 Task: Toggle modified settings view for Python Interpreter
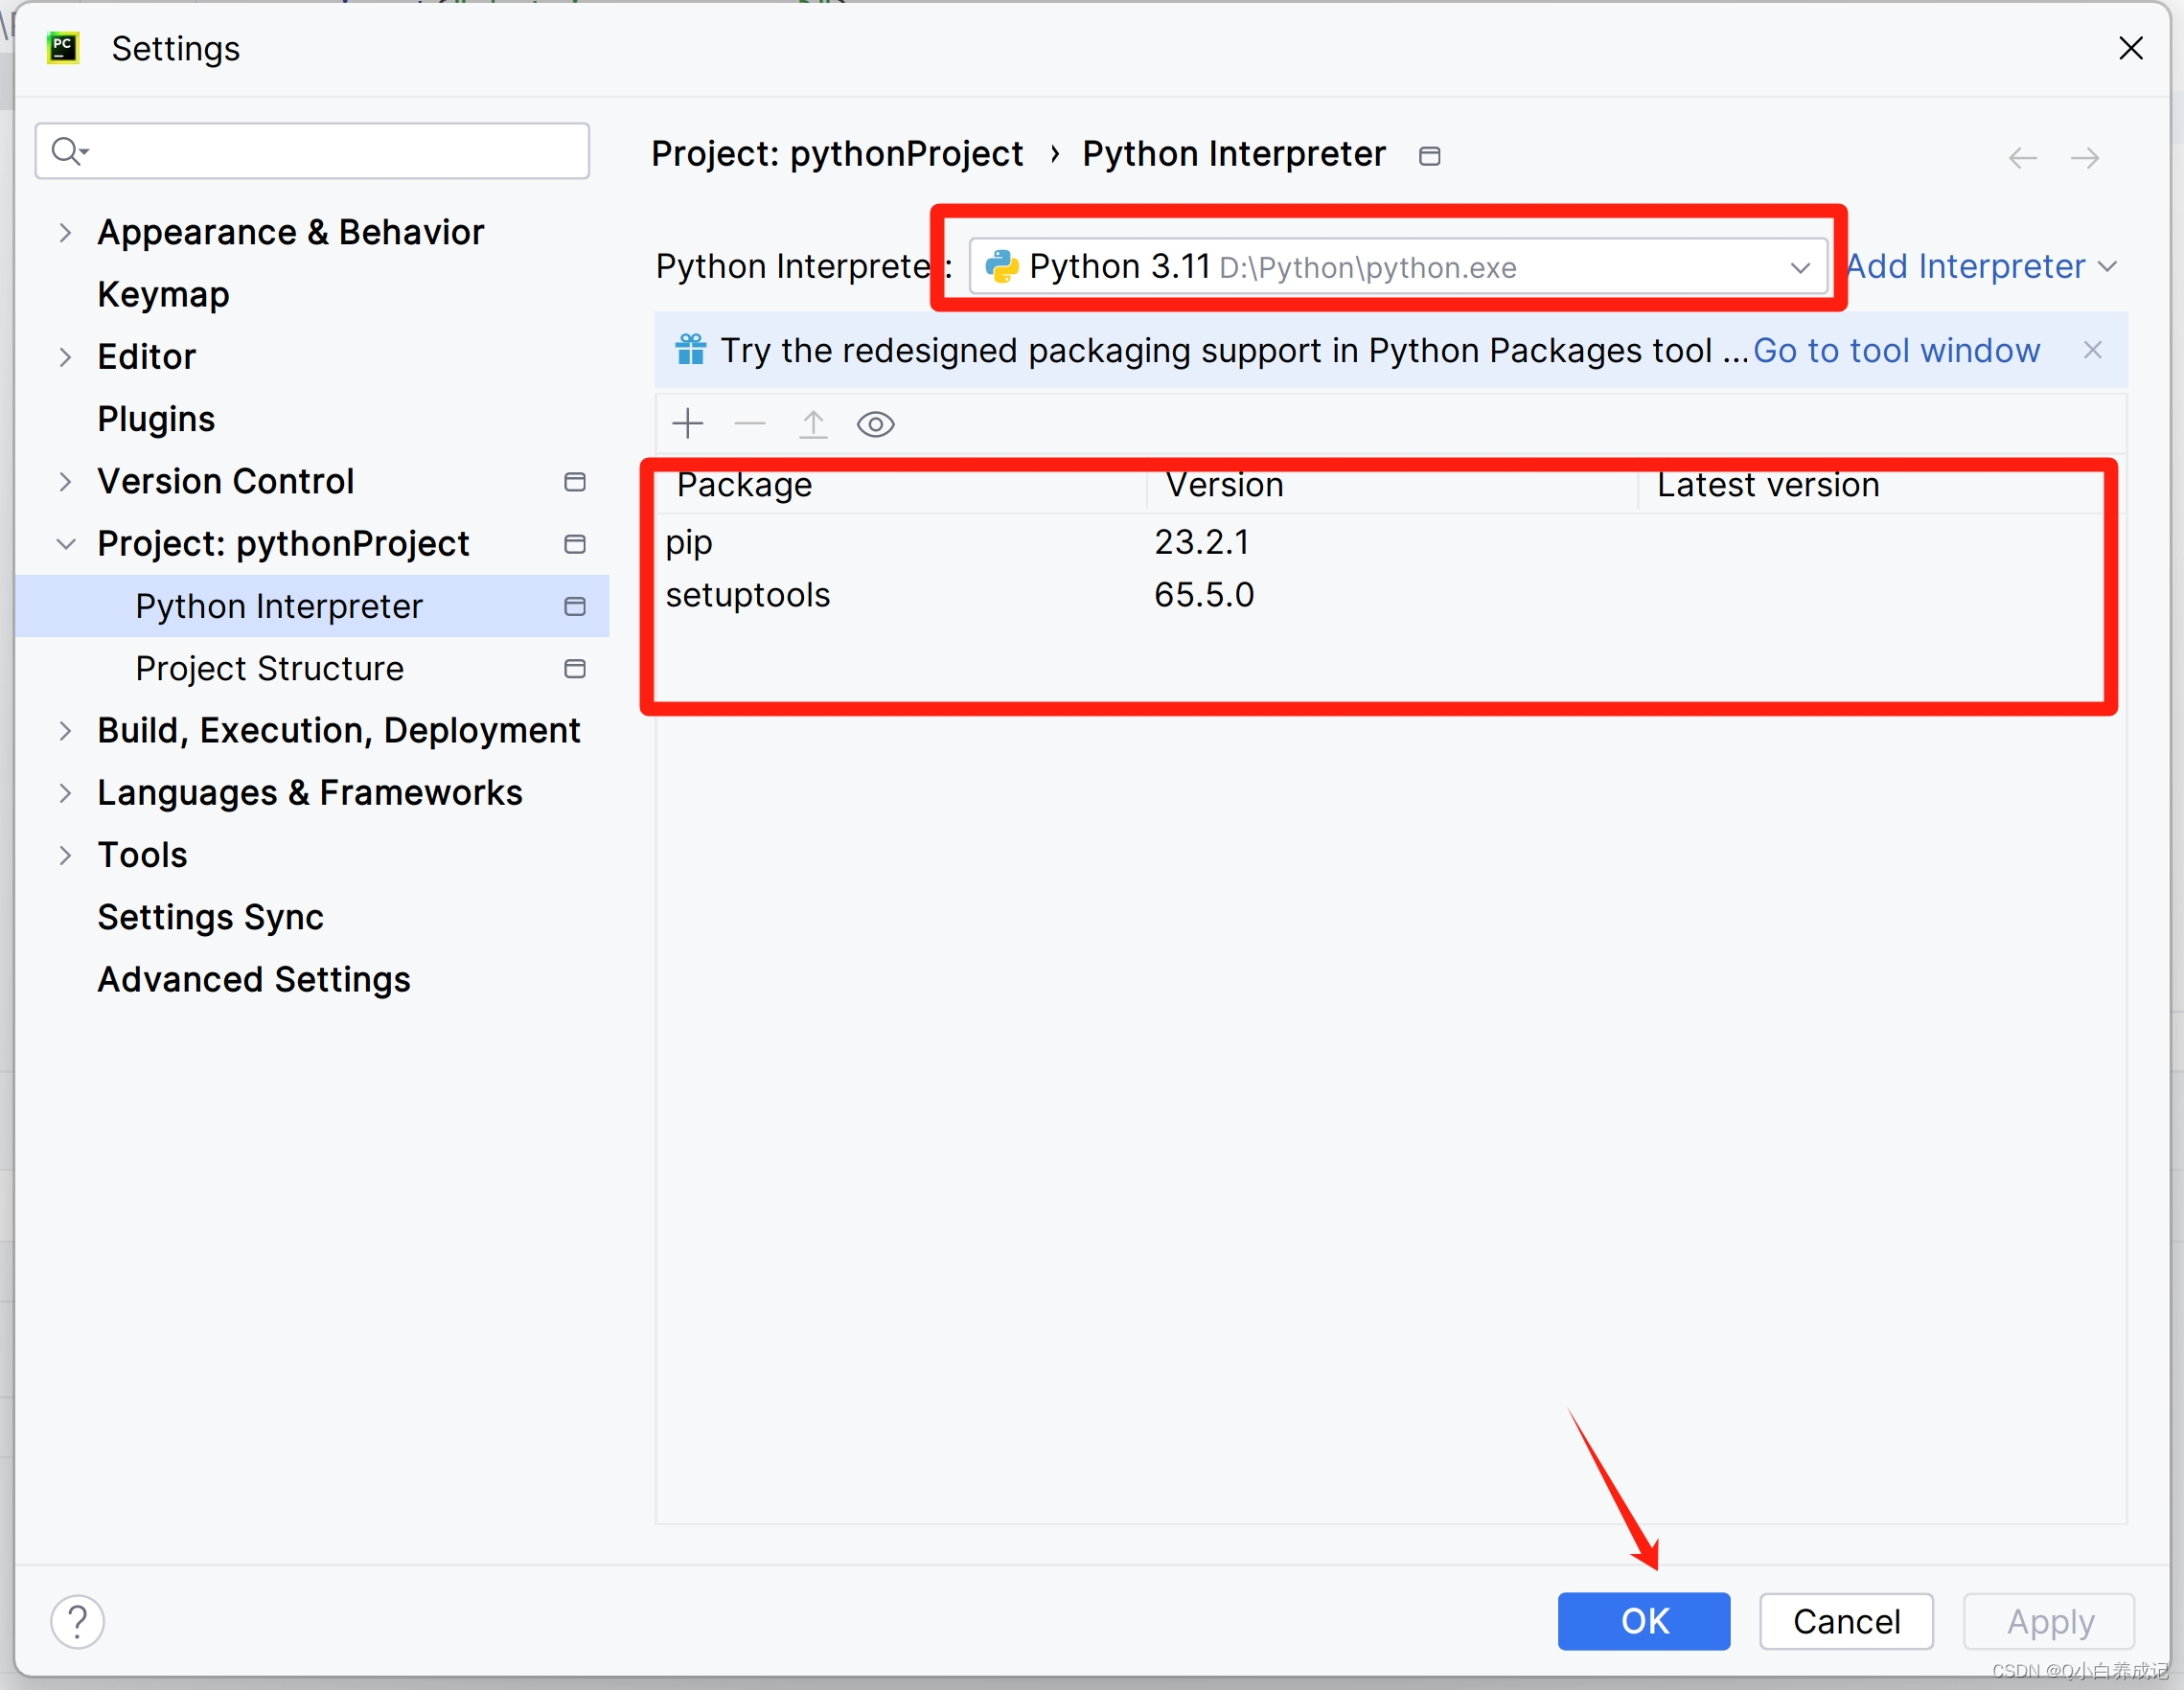pos(575,606)
